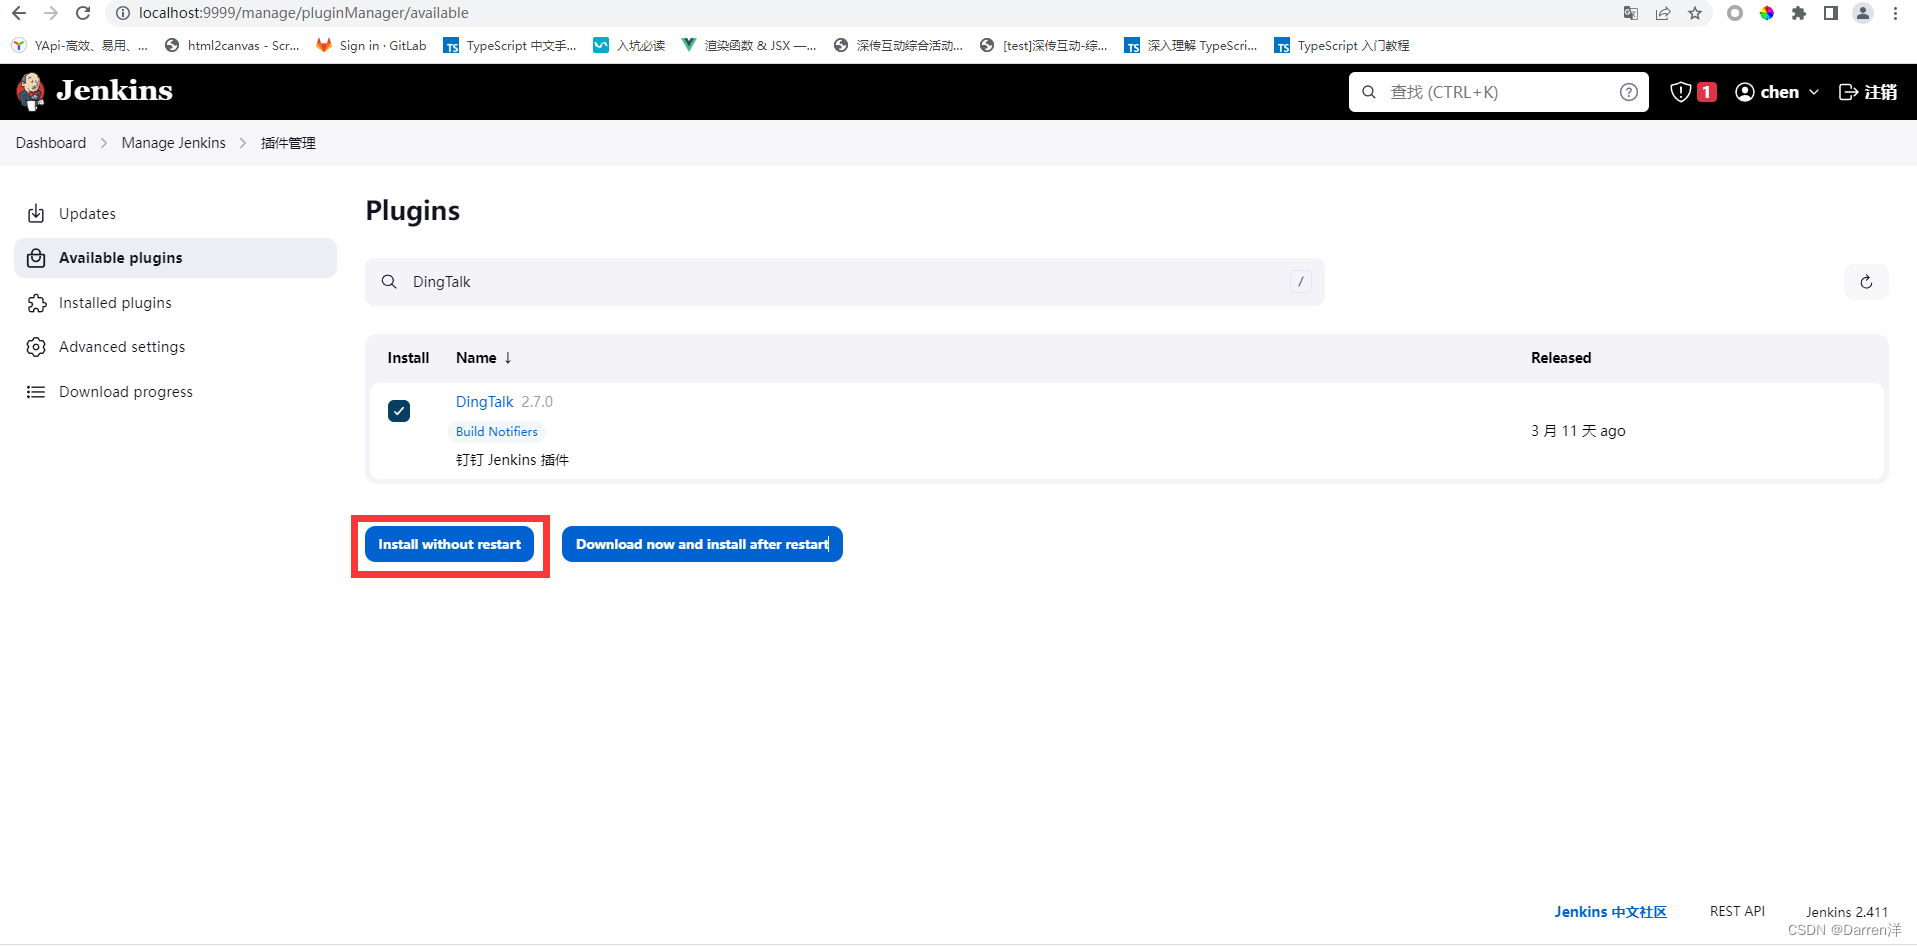Screen dimensions: 1917x946
Task: Uncheck the DingTalk install checkbox
Action: (x=399, y=411)
